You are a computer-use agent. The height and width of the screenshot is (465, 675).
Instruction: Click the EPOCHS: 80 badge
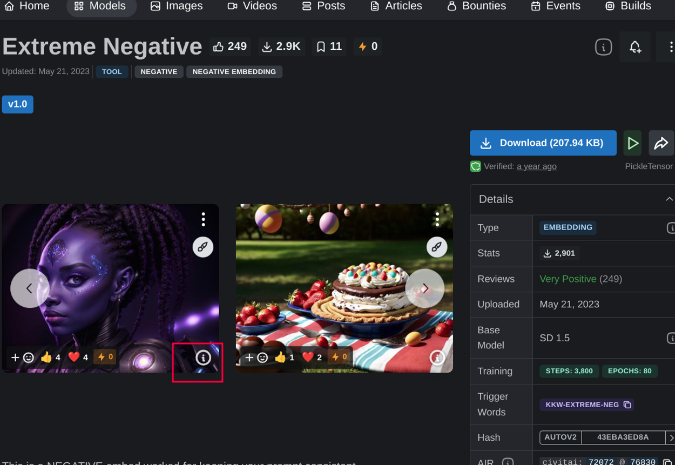(x=629, y=371)
